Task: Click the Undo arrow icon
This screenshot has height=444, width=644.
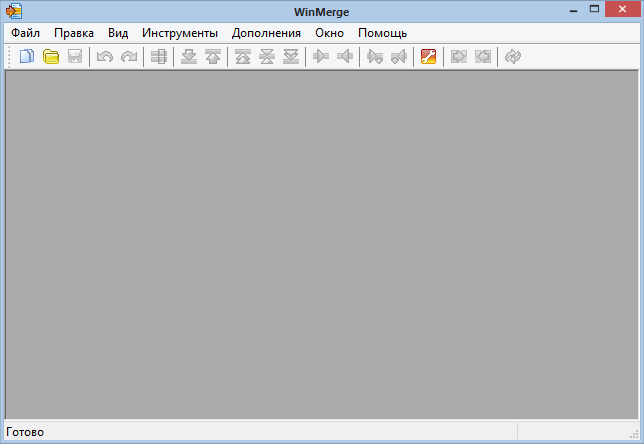Action: tap(105, 56)
